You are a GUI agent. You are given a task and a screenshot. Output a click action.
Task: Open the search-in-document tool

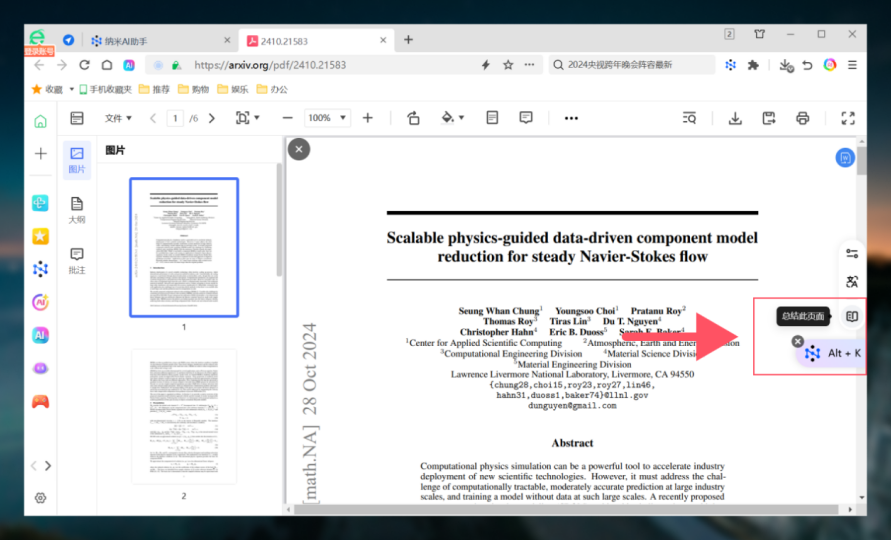(x=689, y=118)
